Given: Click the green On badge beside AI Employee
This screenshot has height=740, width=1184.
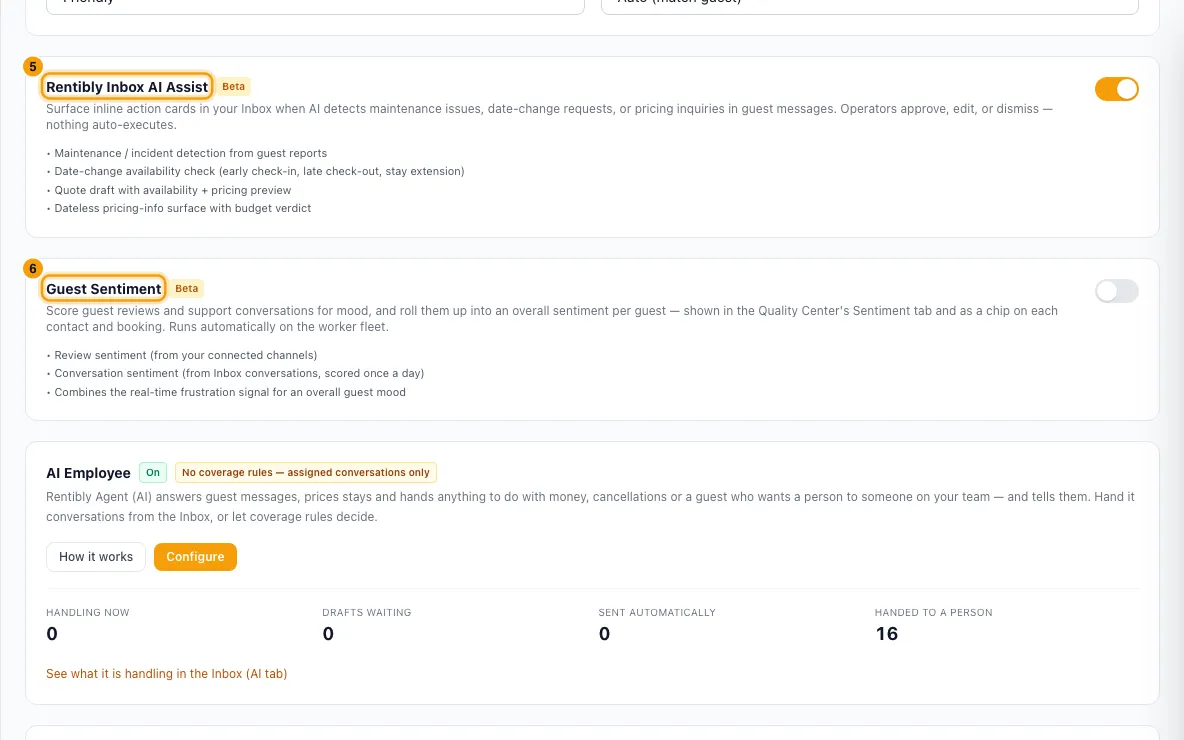Looking at the screenshot, I should coord(153,473).
